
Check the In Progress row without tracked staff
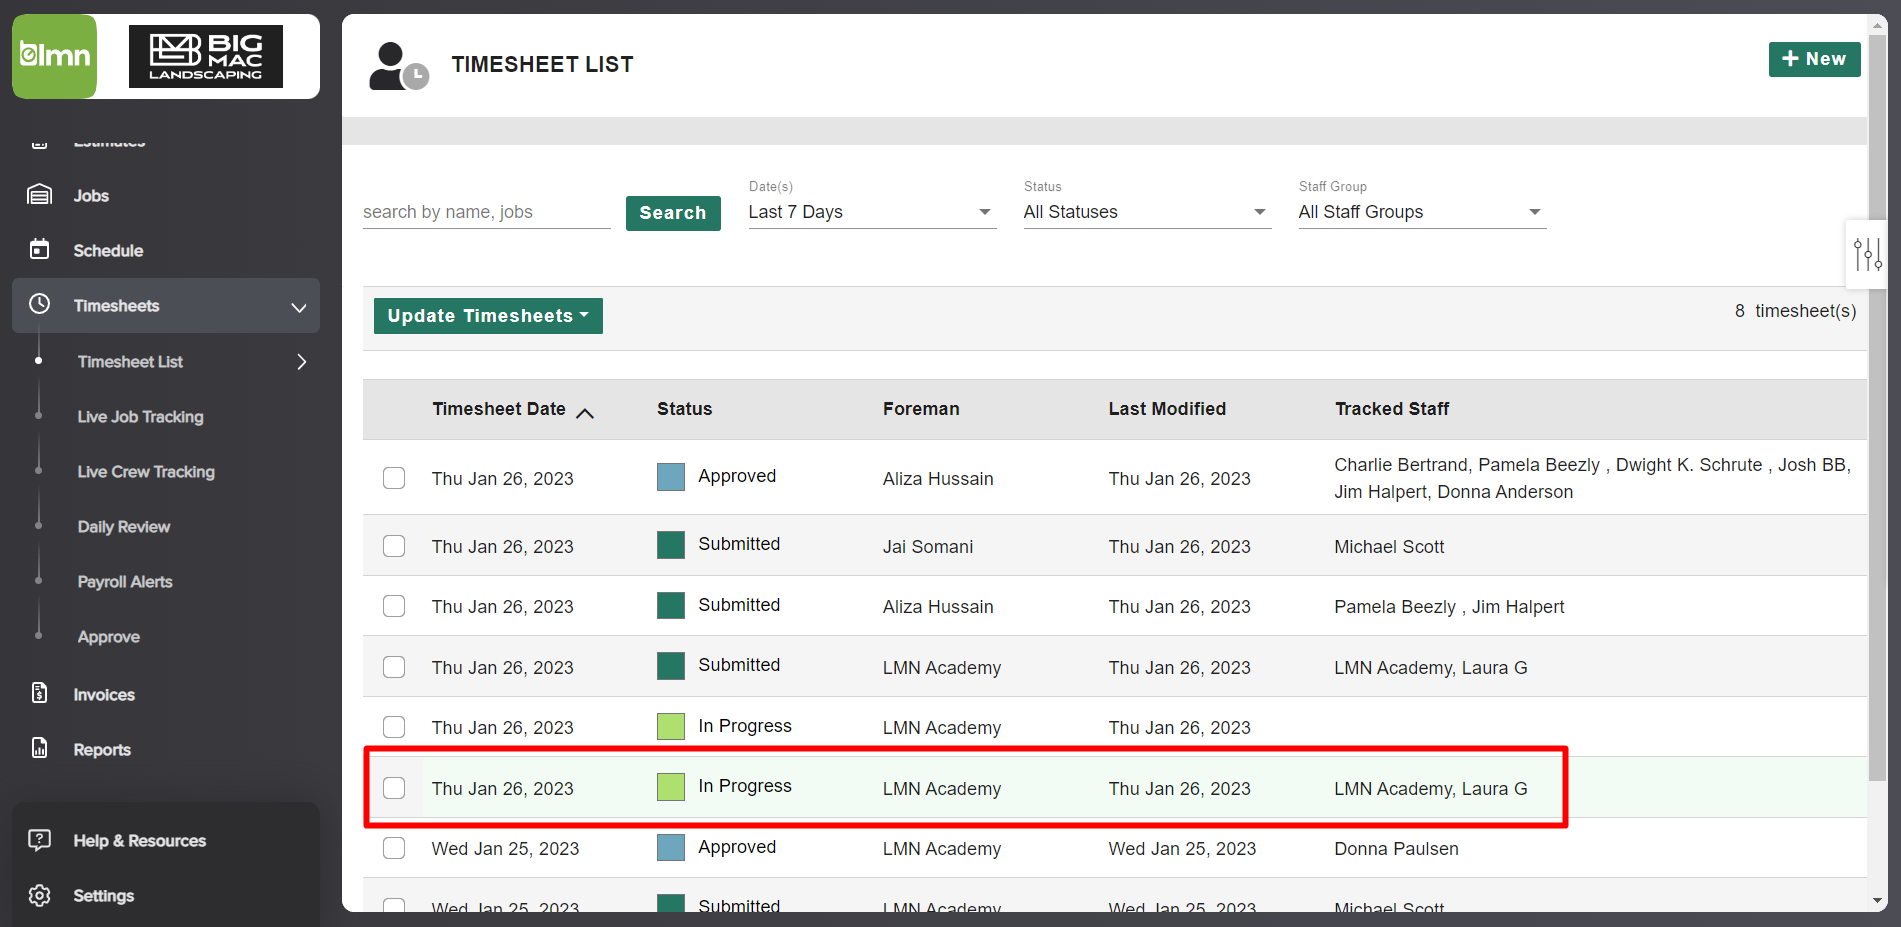394,727
